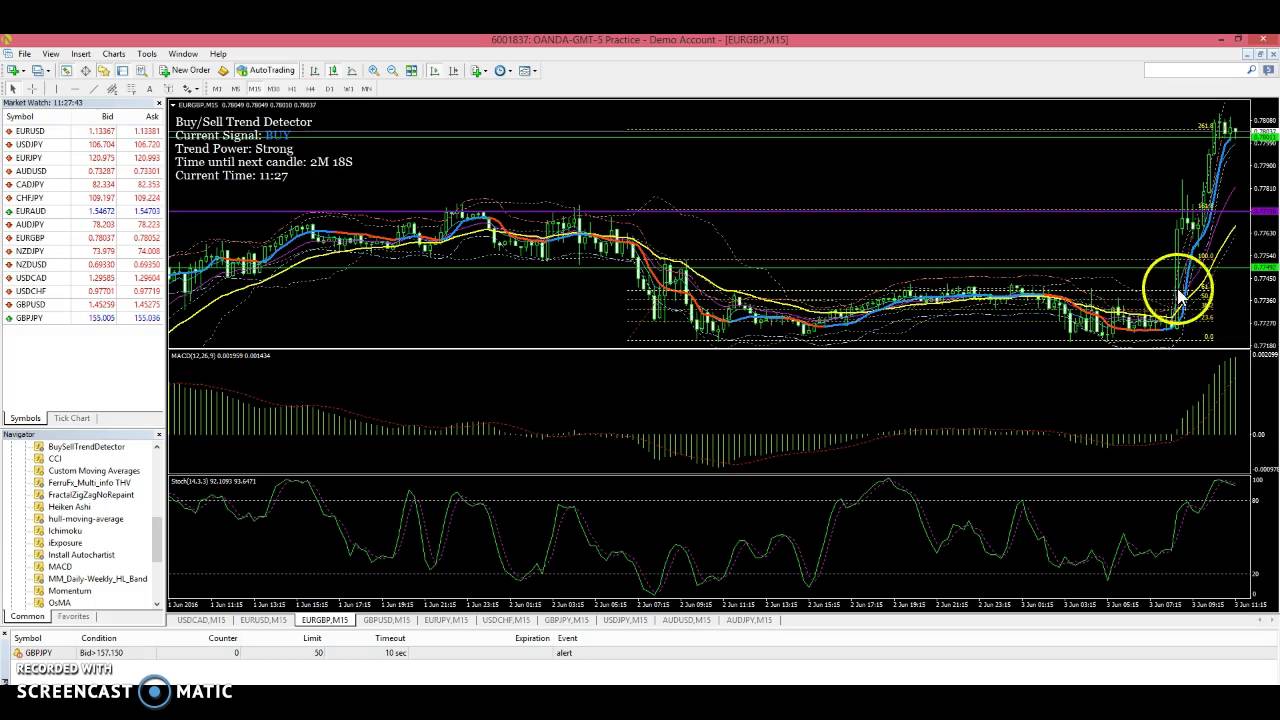
Task: Expand the Profiles dropdown arrow
Action: point(49,71)
